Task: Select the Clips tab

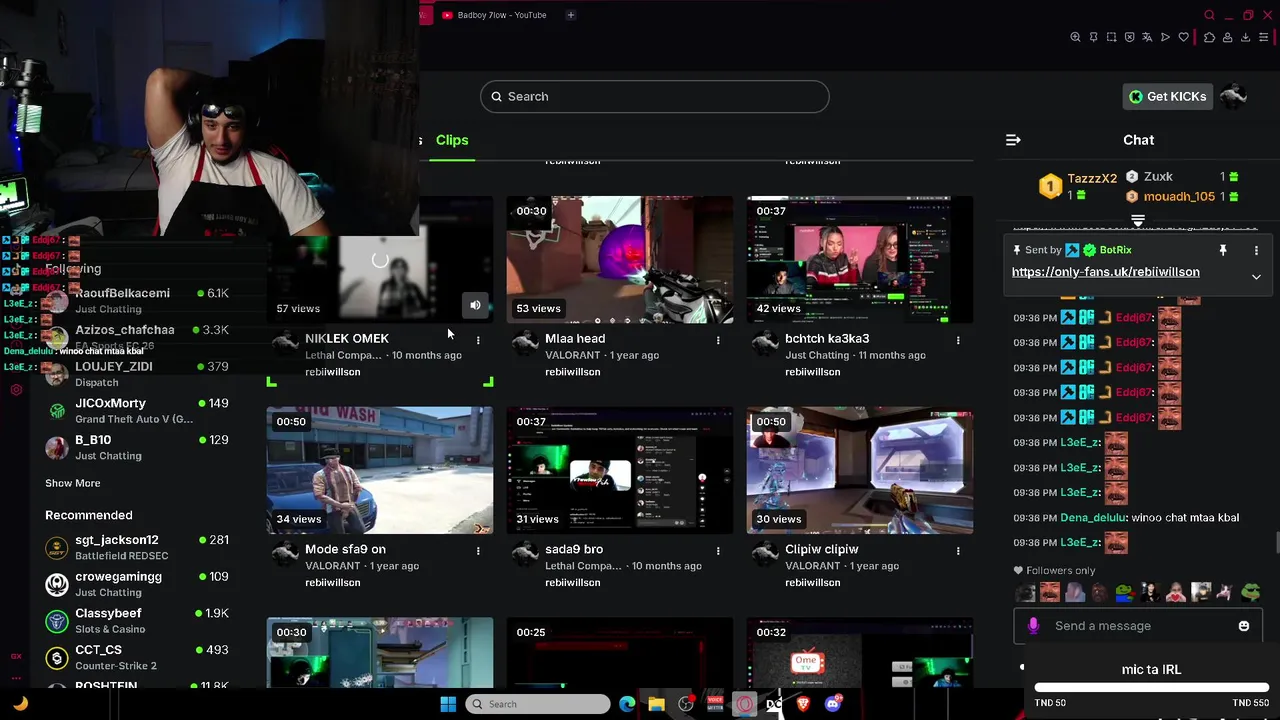Action: coord(452,140)
